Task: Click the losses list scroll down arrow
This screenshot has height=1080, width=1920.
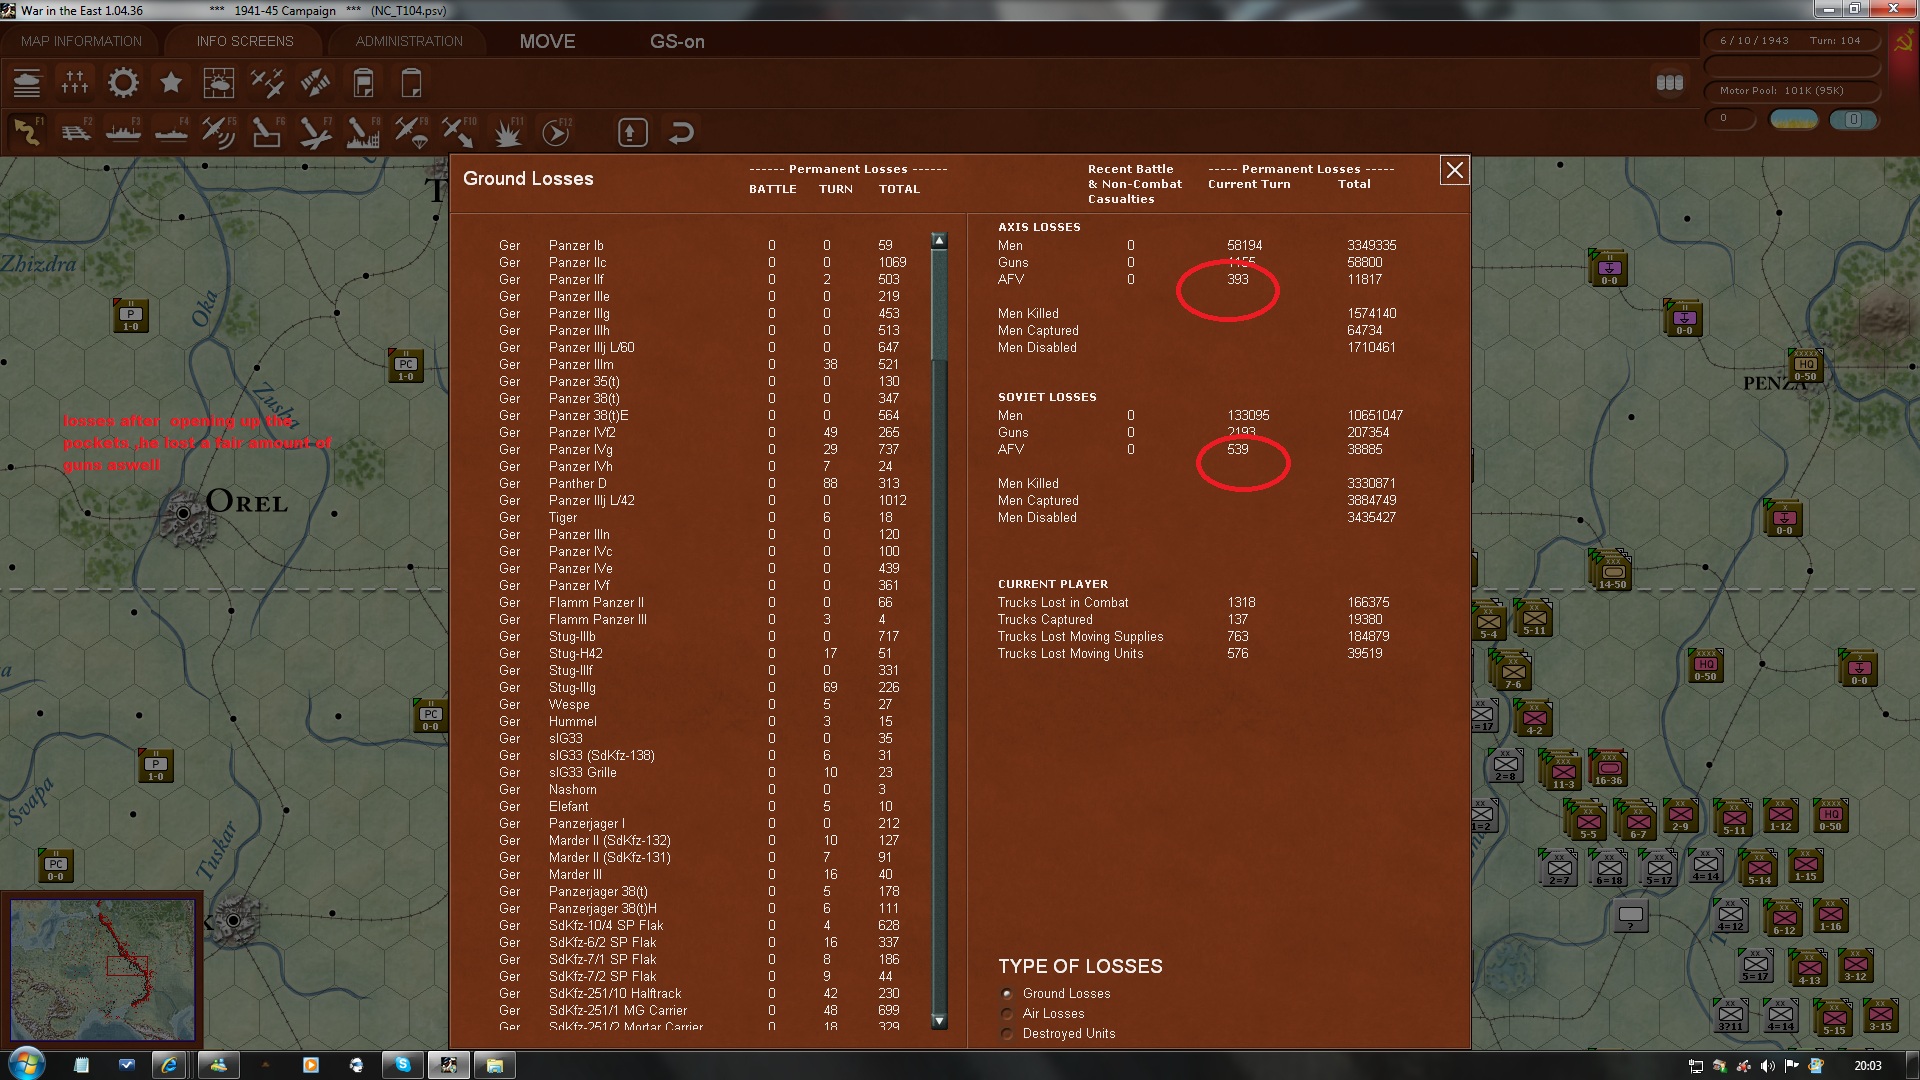Action: click(938, 1021)
